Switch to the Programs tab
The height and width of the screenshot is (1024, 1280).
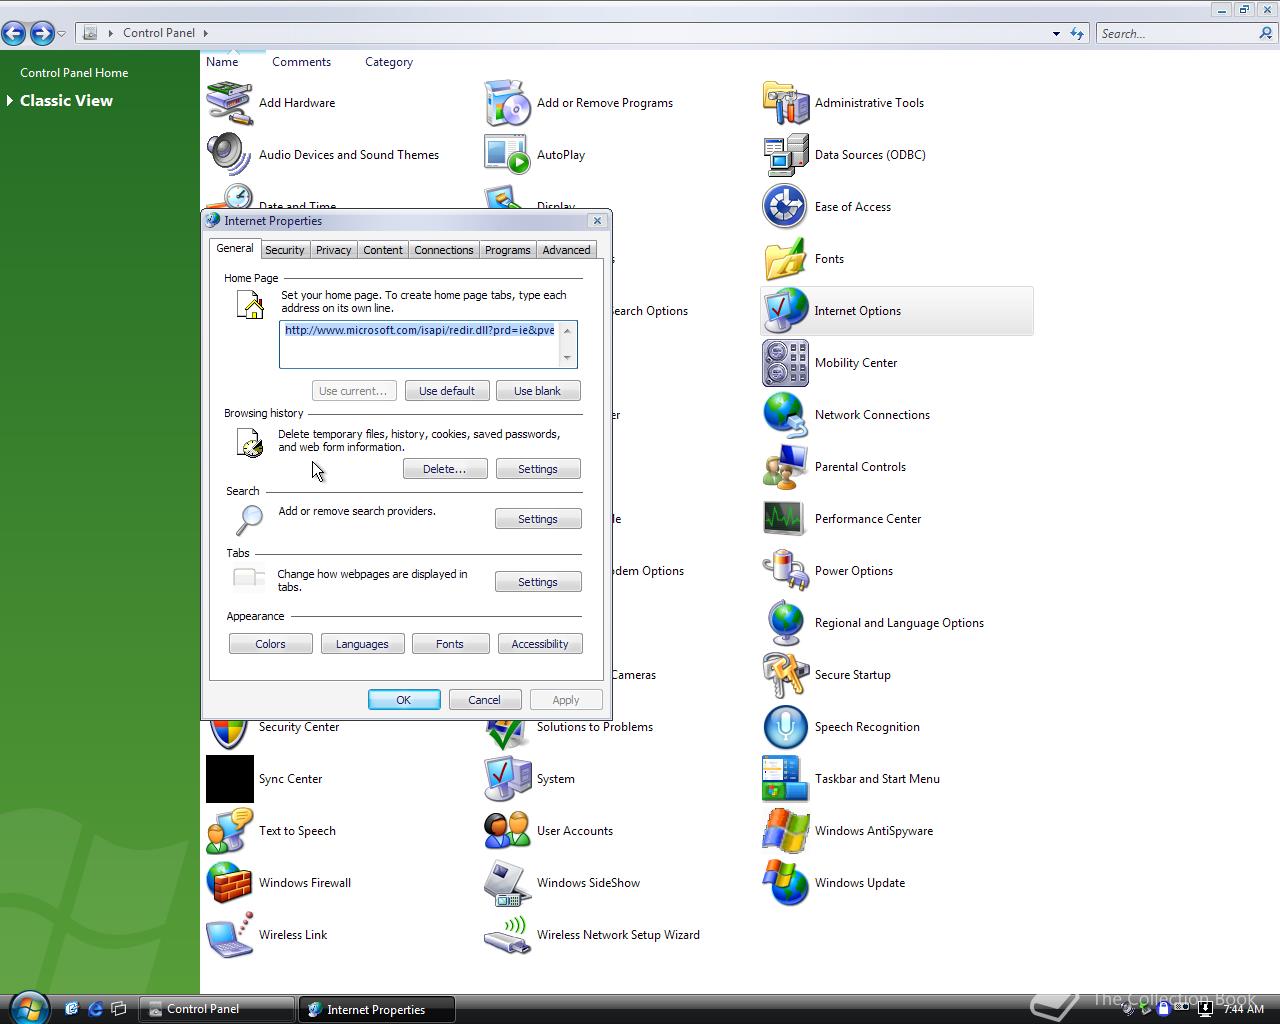click(507, 250)
